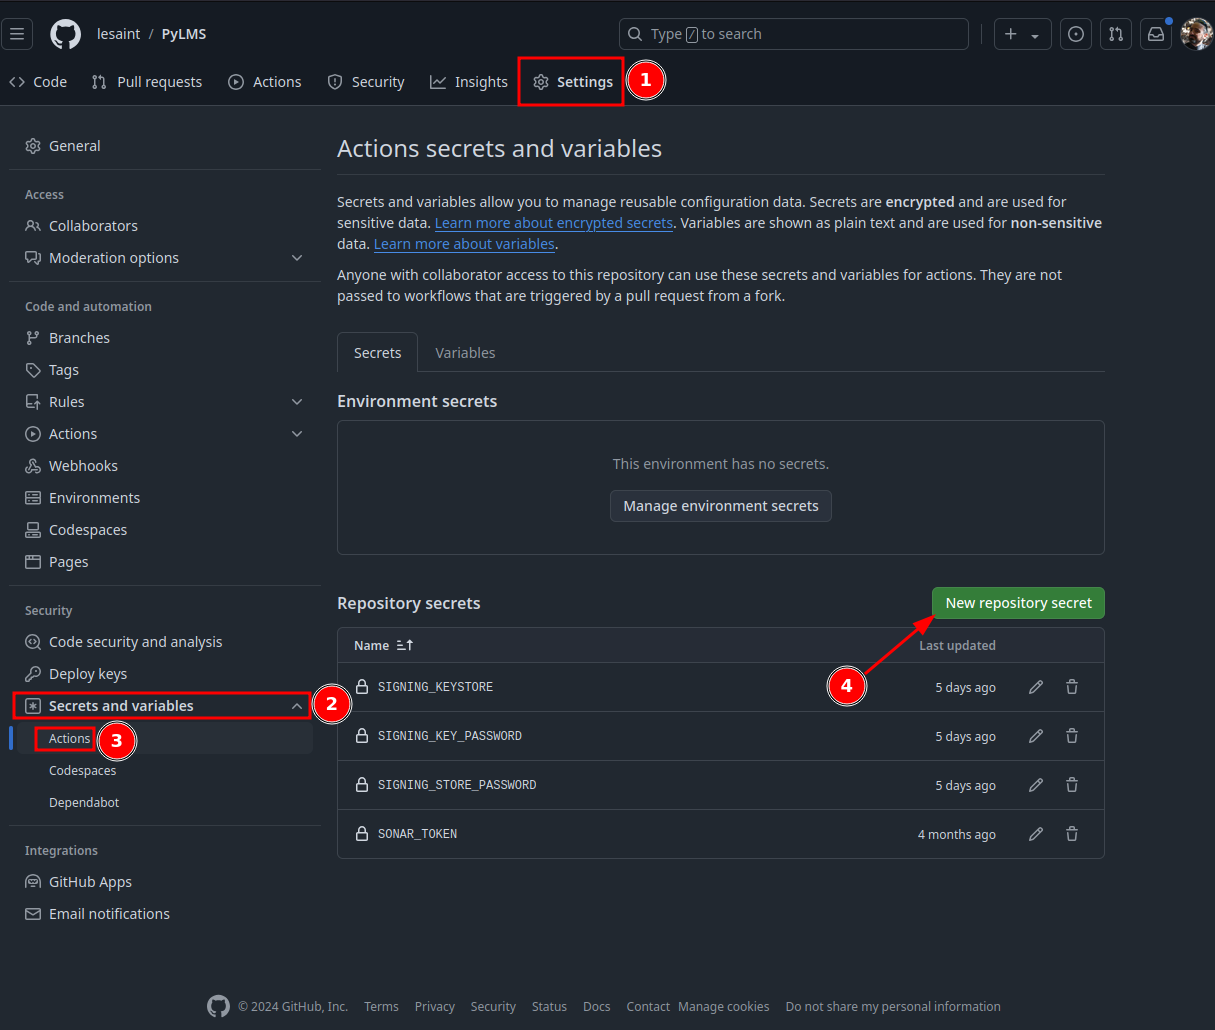Expand Moderation options chevron
This screenshot has height=1030, width=1215.
[297, 258]
